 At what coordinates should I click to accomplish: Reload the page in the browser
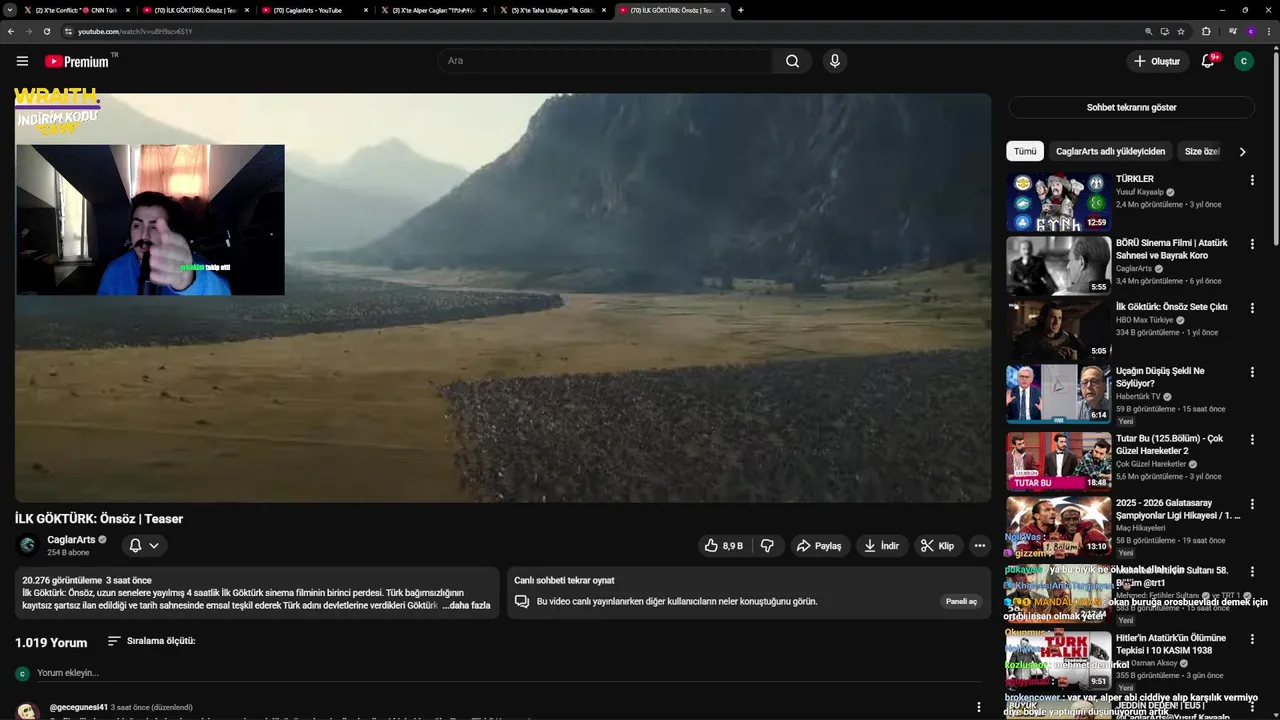(46, 31)
